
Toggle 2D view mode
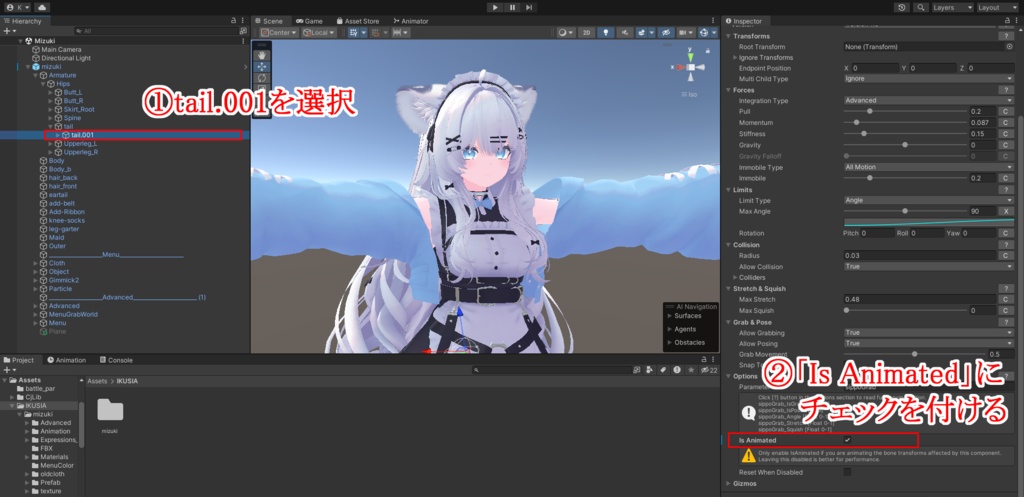(x=586, y=33)
